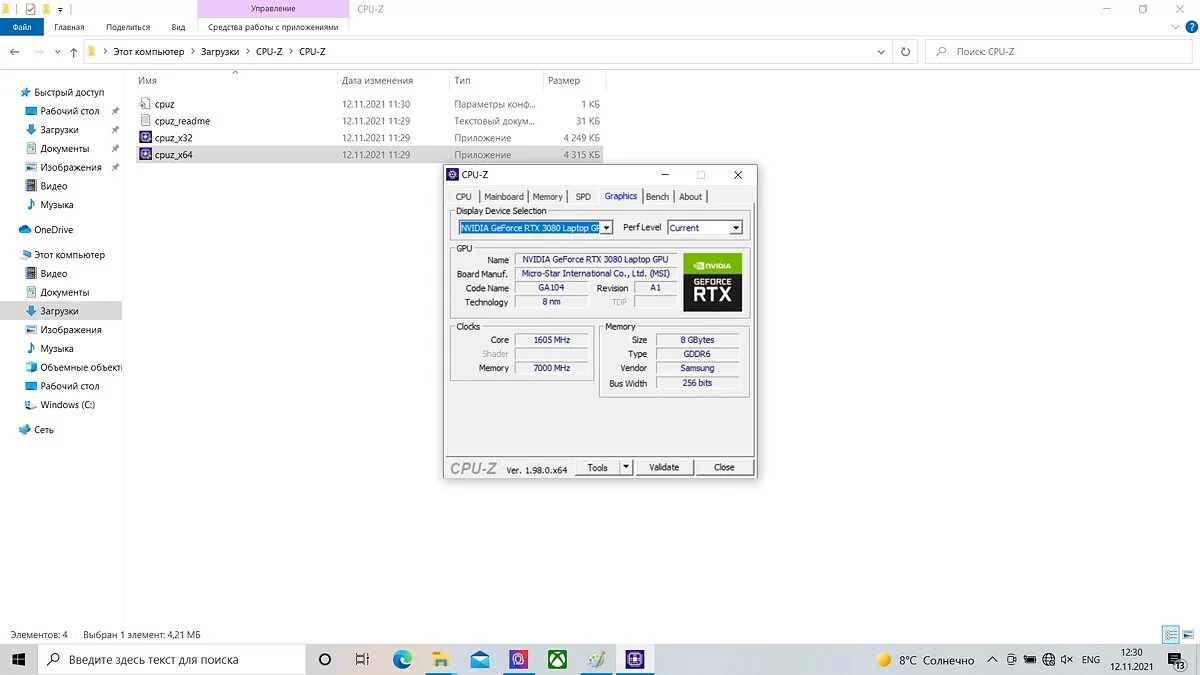Click the cpuz_readme text document icon
The width and height of the screenshot is (1200, 675).
(146, 121)
